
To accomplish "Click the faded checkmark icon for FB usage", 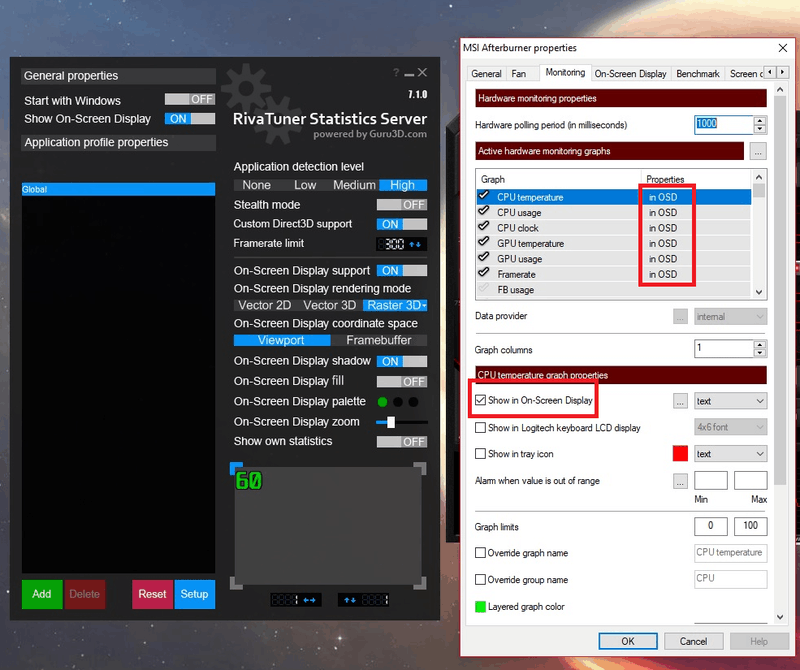I will coord(483,288).
